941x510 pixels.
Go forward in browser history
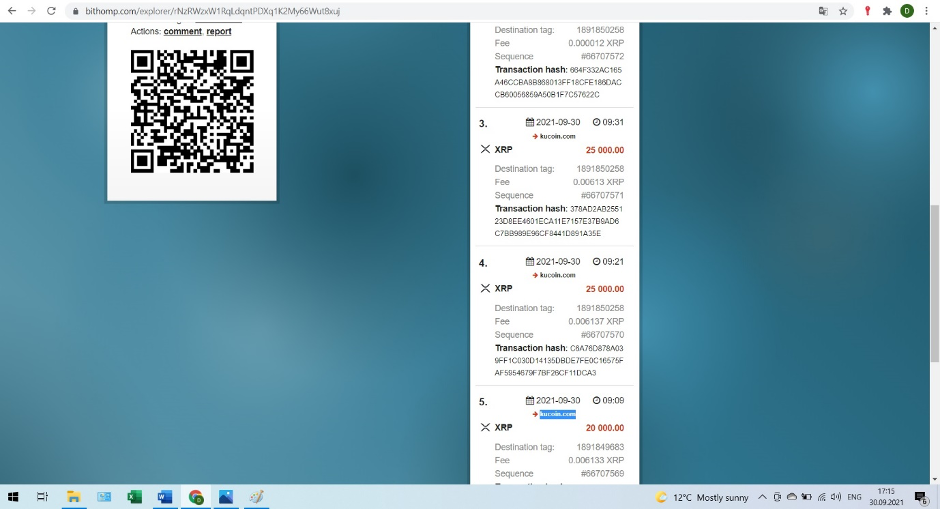(31, 11)
